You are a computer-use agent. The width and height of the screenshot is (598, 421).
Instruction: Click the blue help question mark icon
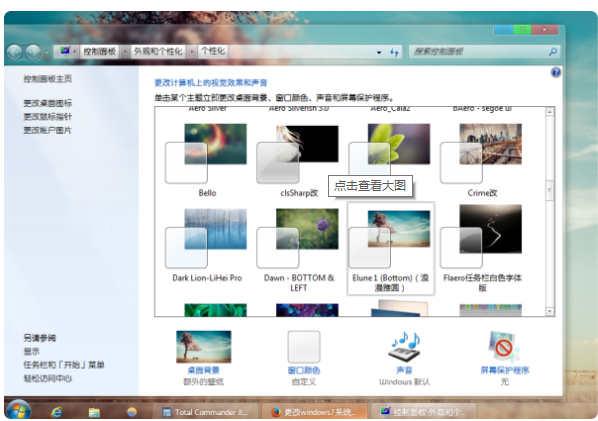(556, 72)
